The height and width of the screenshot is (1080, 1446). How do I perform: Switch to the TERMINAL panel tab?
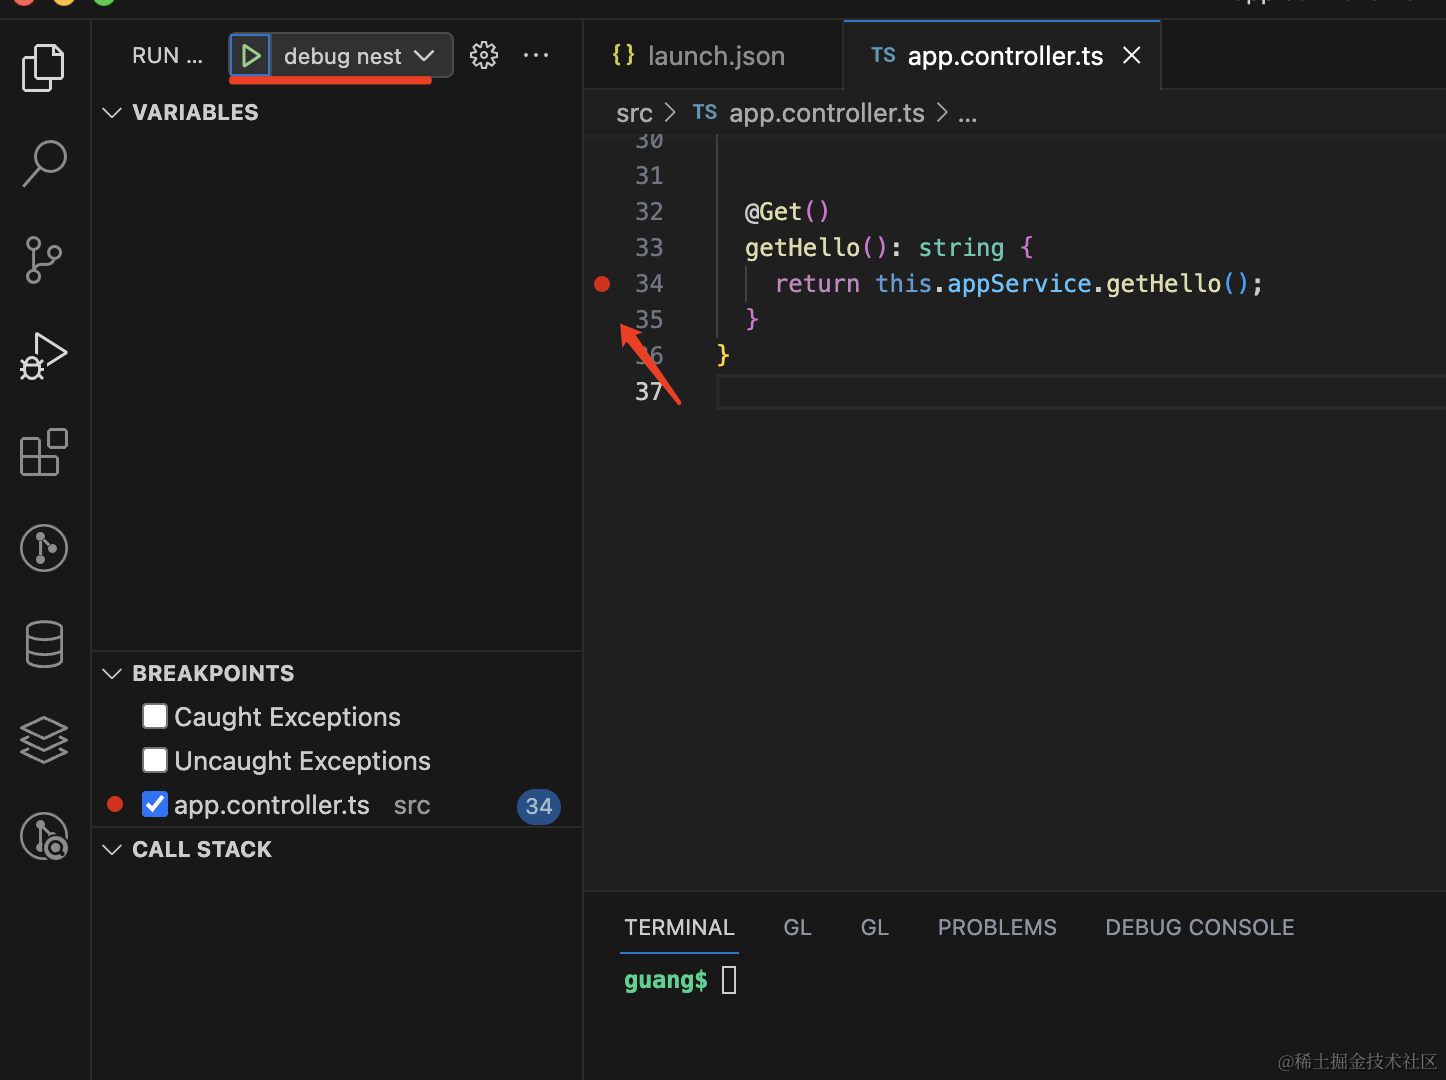[679, 928]
